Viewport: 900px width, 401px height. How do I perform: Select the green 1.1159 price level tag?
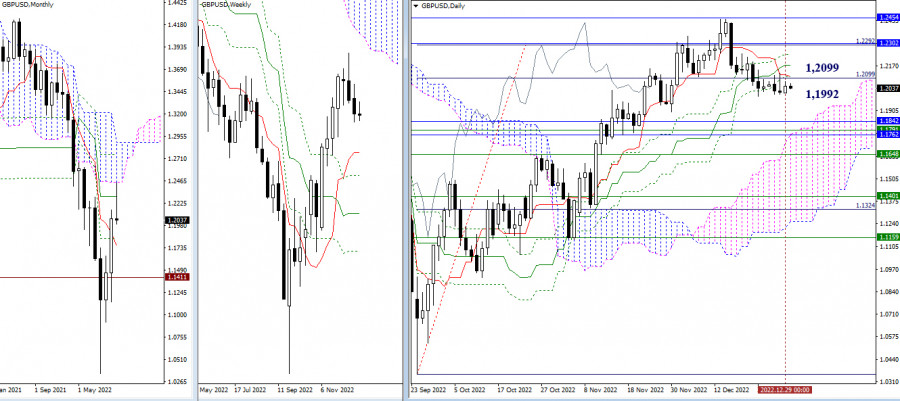887,237
